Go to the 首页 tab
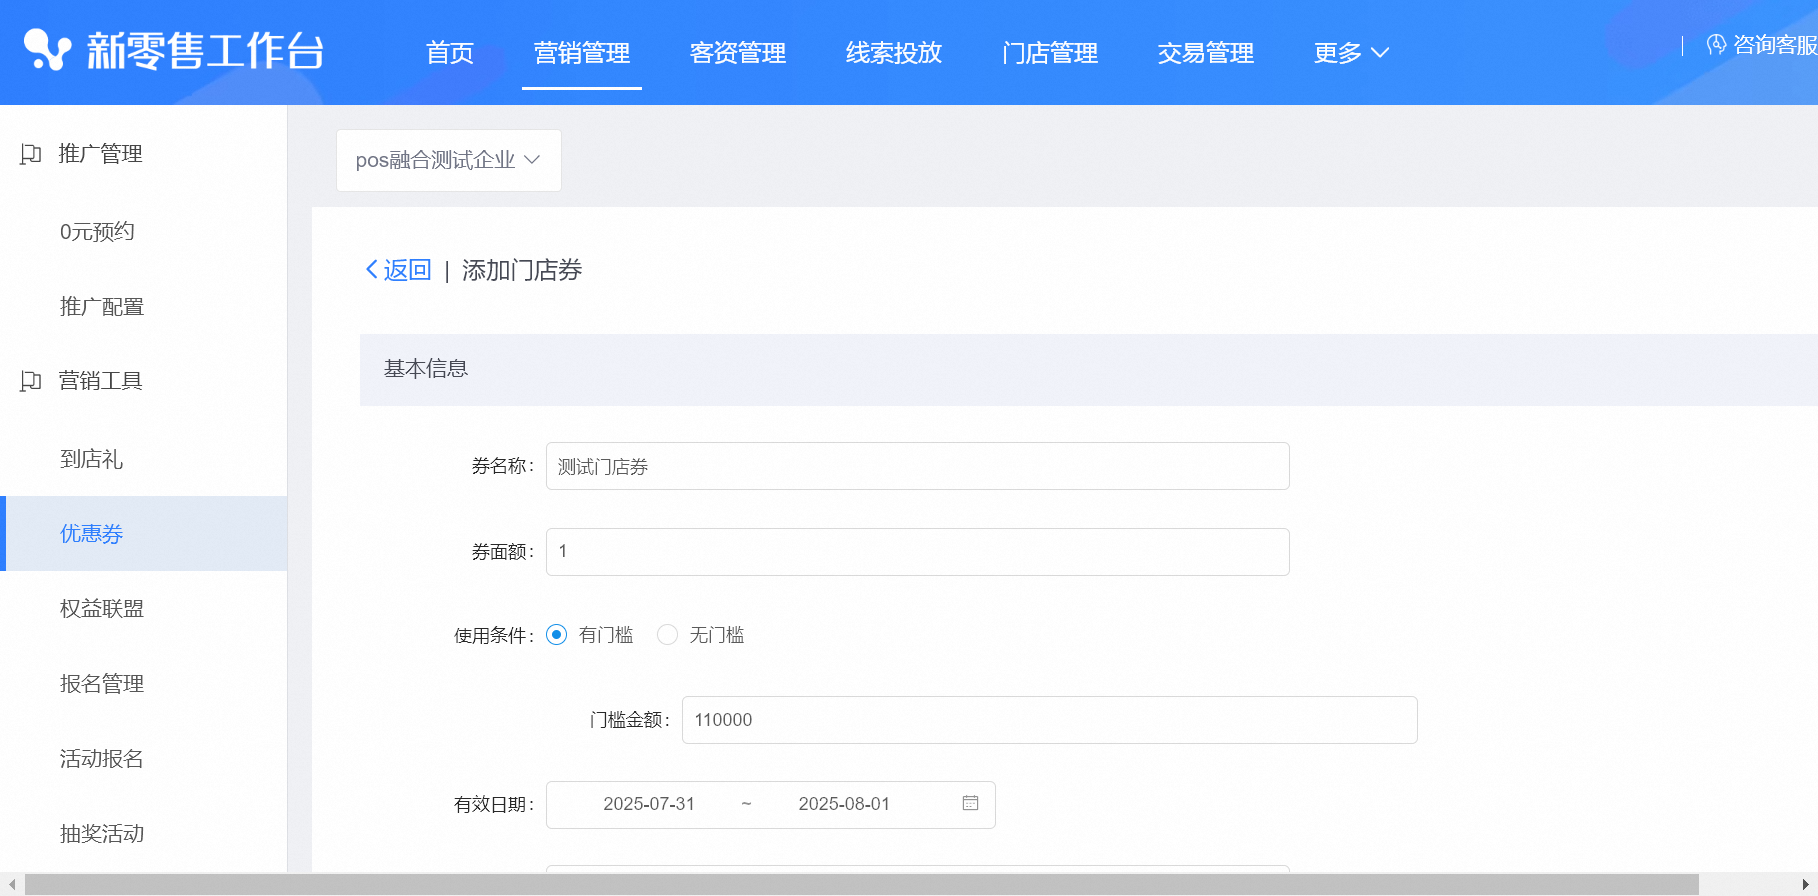 tap(449, 53)
